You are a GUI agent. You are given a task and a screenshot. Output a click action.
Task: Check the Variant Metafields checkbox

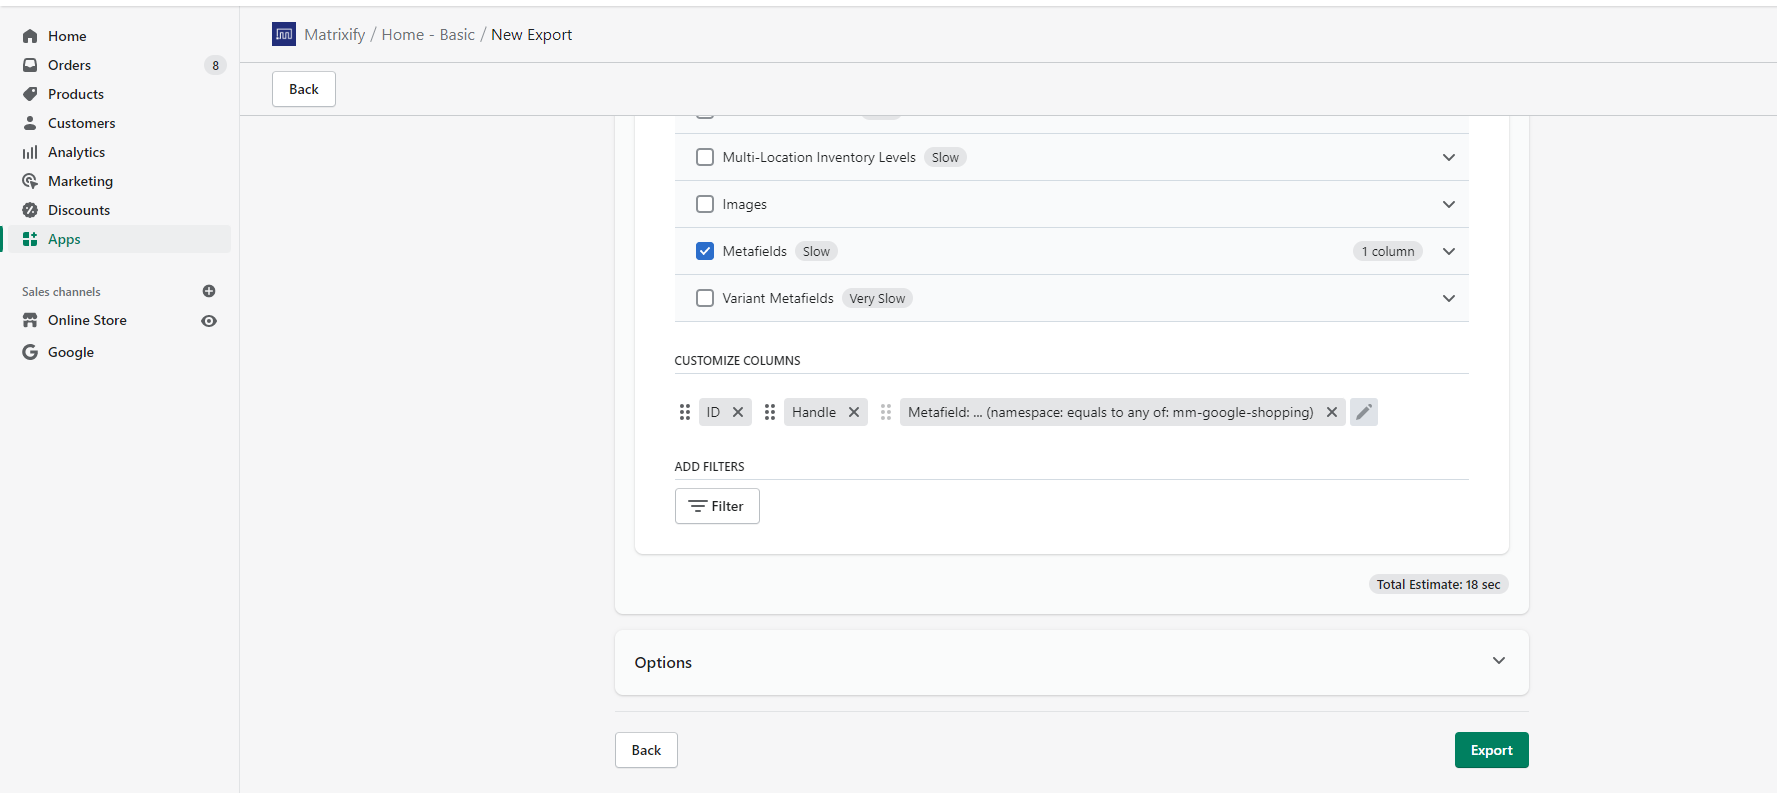705,298
